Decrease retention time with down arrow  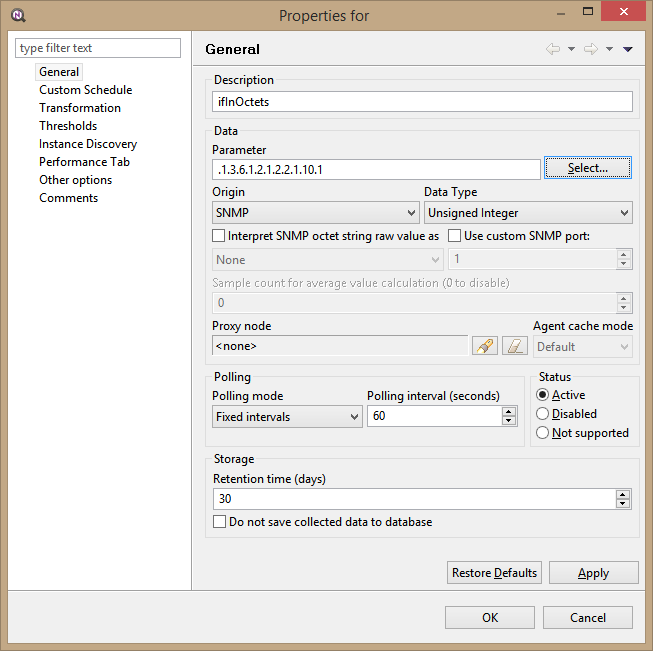[x=624, y=504]
